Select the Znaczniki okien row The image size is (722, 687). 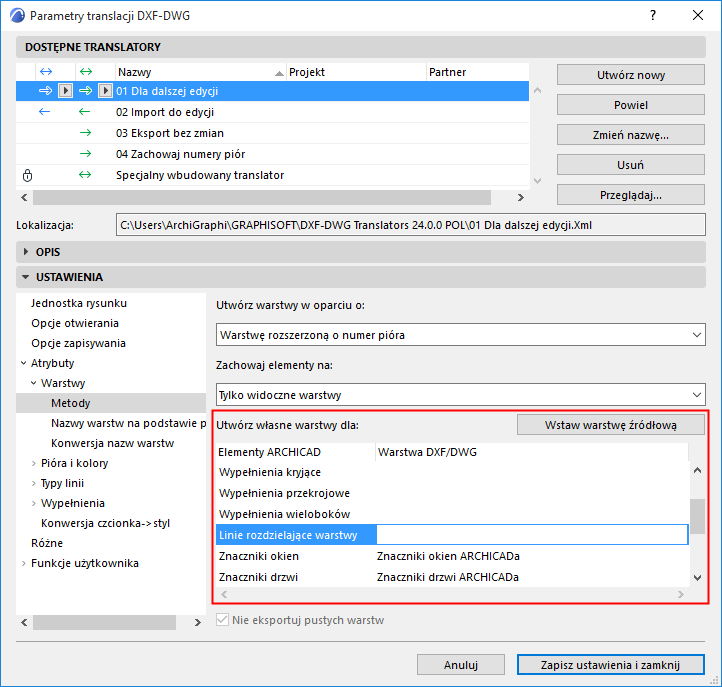point(452,556)
